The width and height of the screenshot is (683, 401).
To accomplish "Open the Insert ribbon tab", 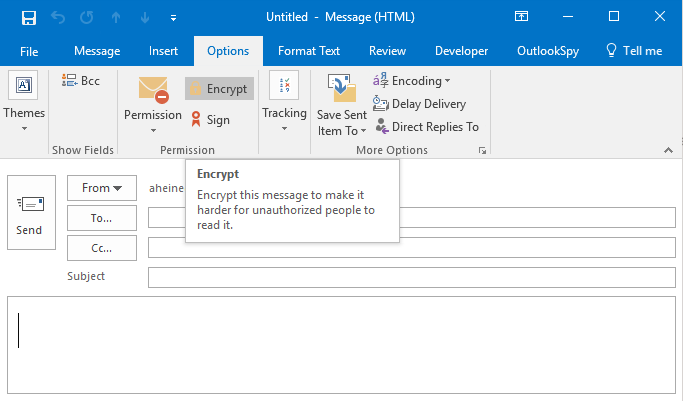I will 163,51.
